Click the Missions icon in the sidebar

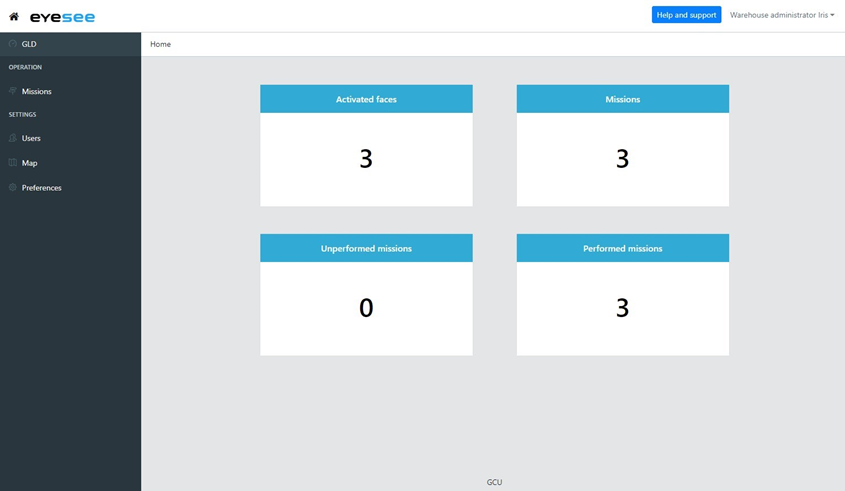pyautogui.click(x=13, y=91)
